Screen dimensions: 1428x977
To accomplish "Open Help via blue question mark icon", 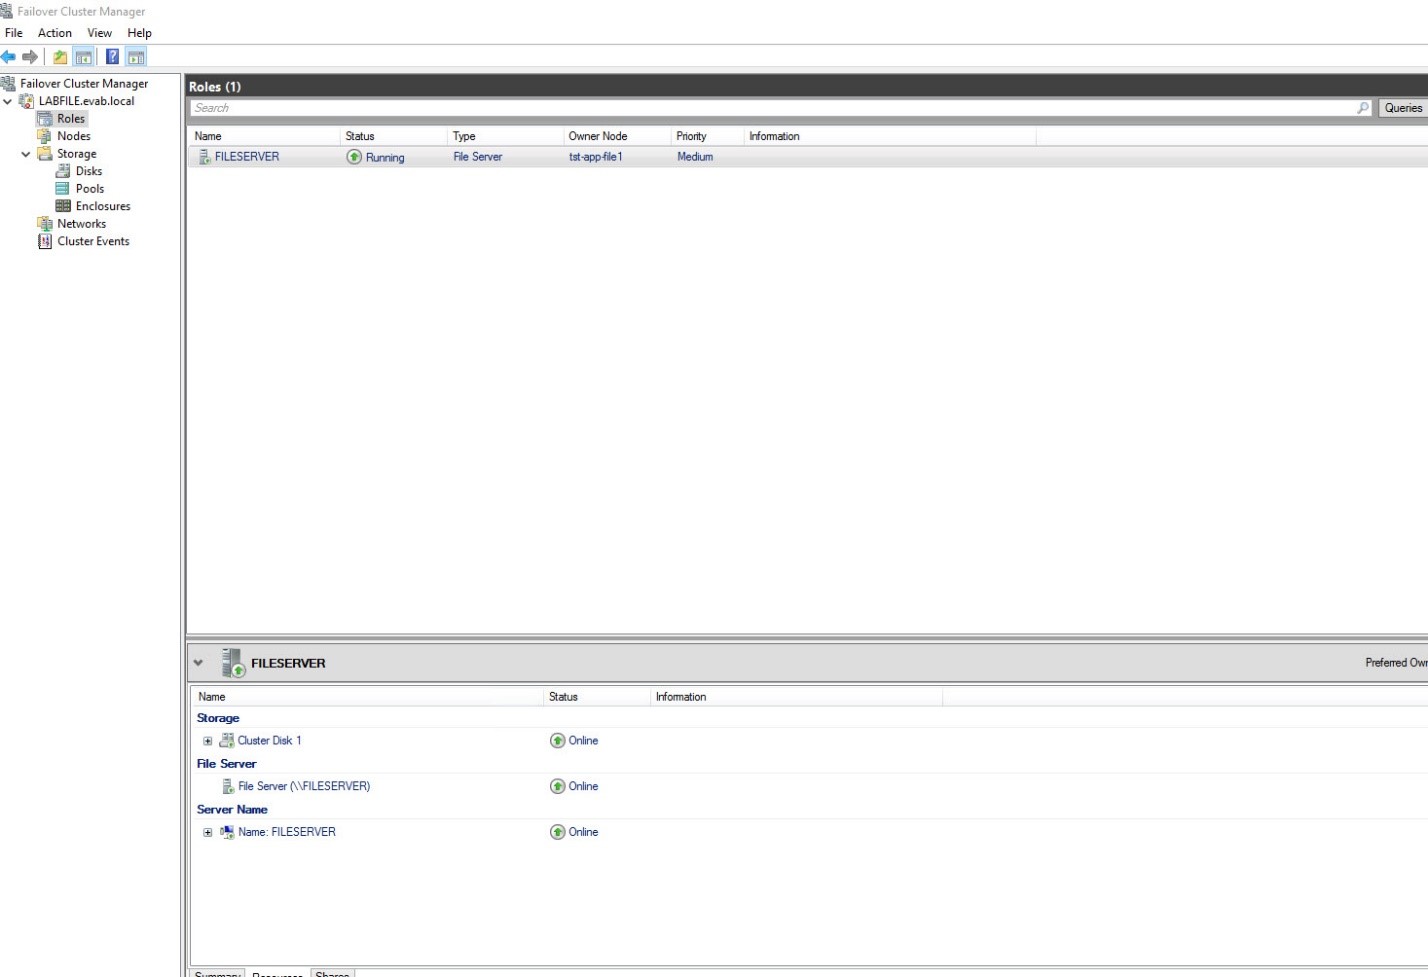I will coord(112,57).
